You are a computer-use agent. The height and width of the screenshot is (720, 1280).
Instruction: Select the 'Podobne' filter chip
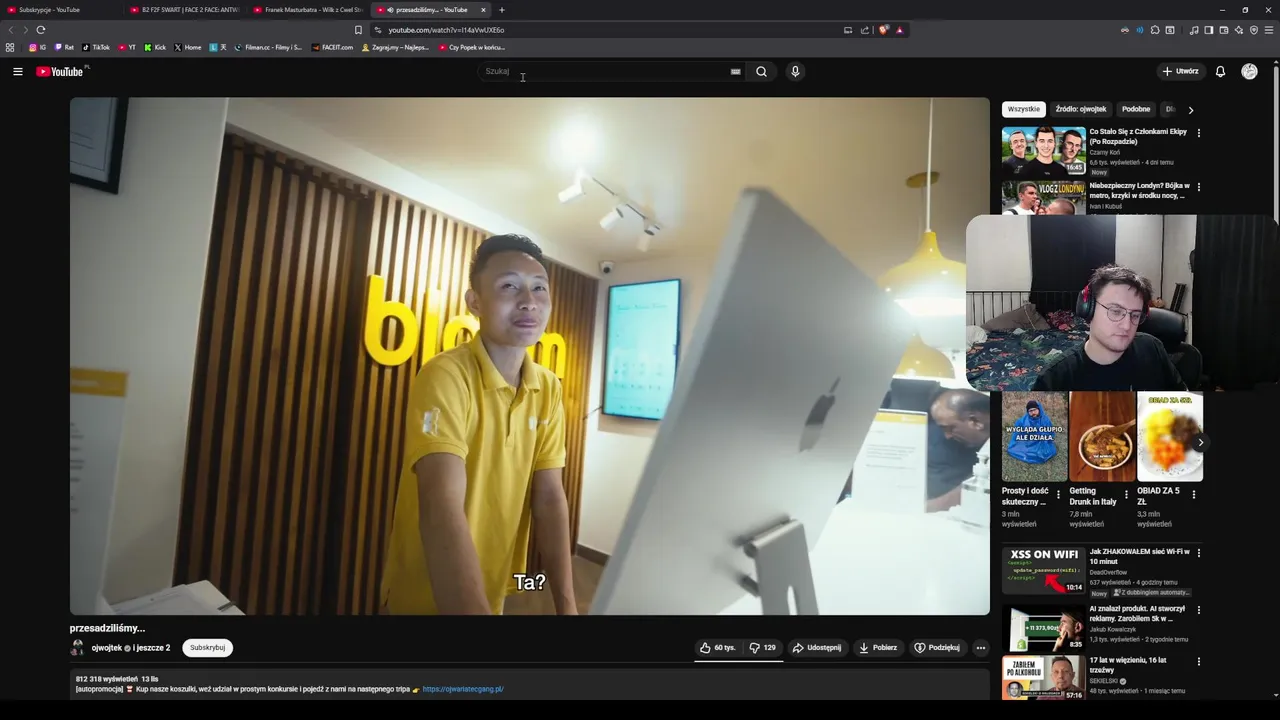tap(1136, 109)
